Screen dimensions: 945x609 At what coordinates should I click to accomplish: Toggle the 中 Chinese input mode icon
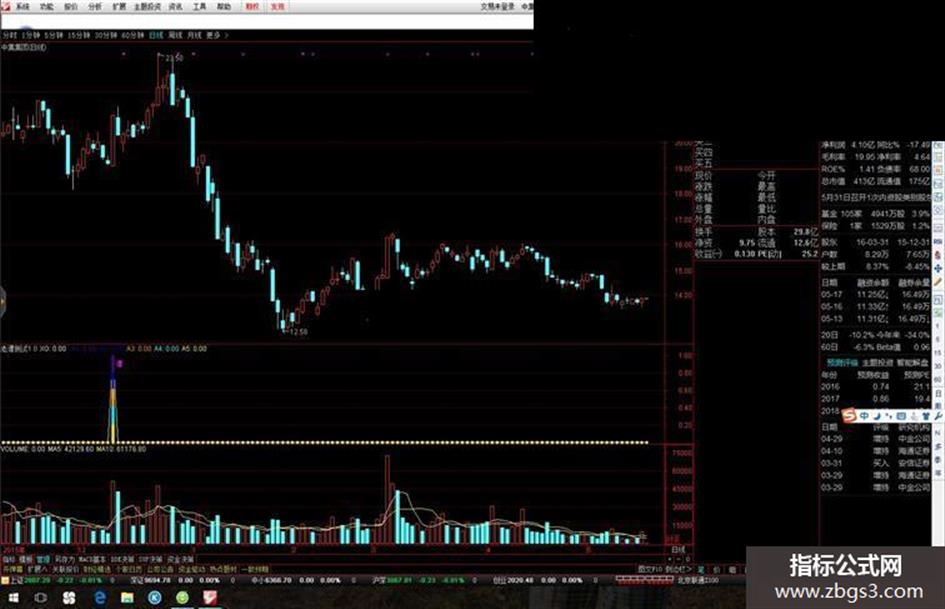click(x=864, y=416)
